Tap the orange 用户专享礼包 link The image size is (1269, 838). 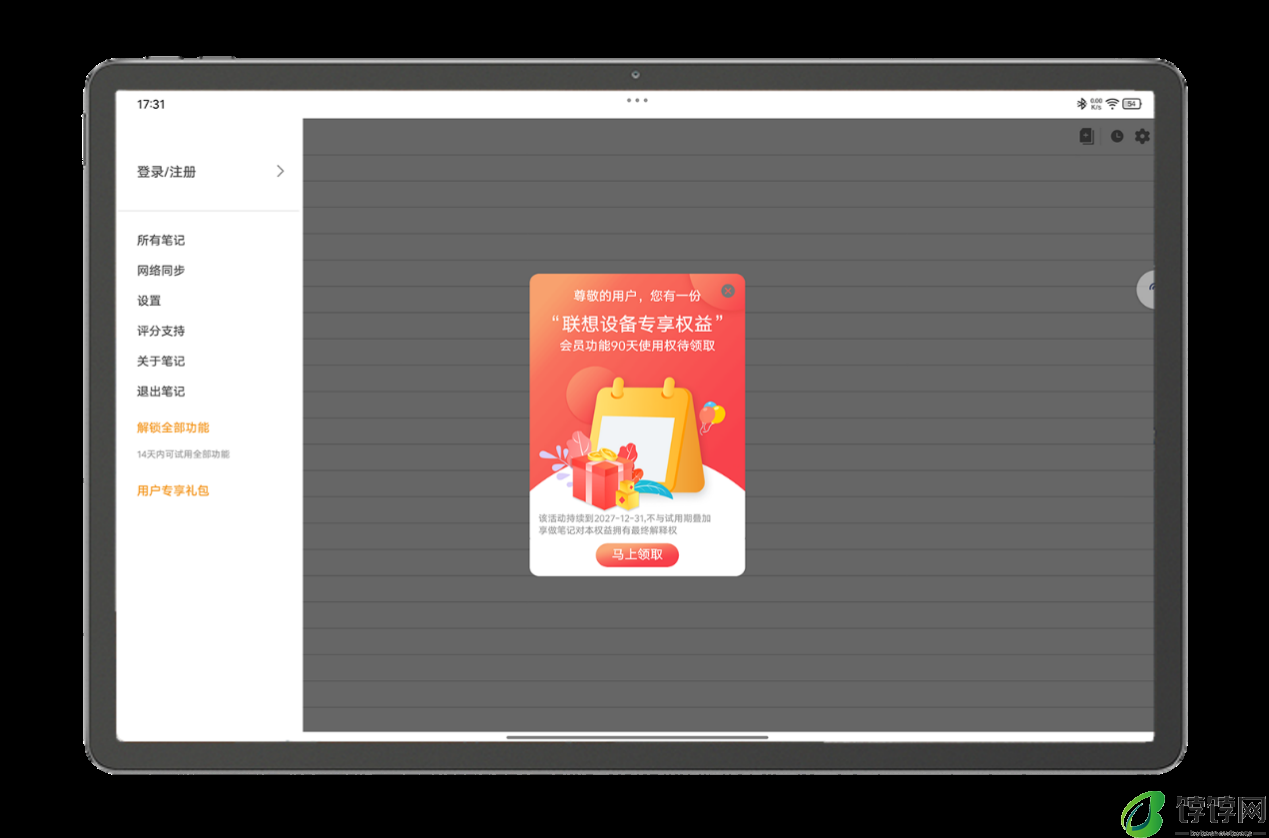point(173,490)
